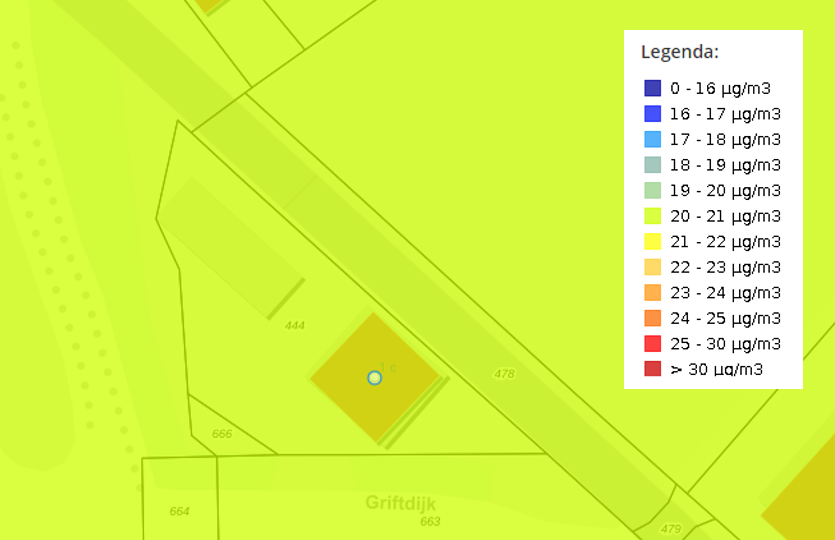Image resolution: width=835 pixels, height=540 pixels.
Task: Click the > 30 µg/m3 dark red swatch
Action: click(652, 369)
